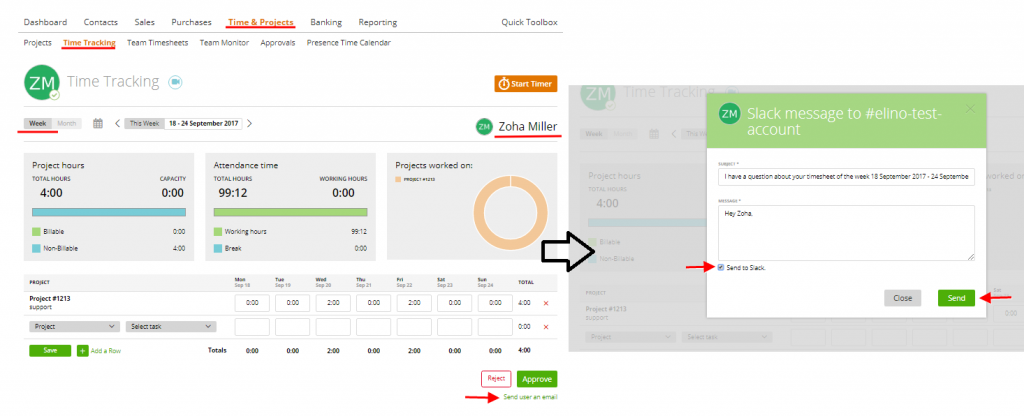Switch to Week view
This screenshot has width=1024, height=416.
coord(38,123)
